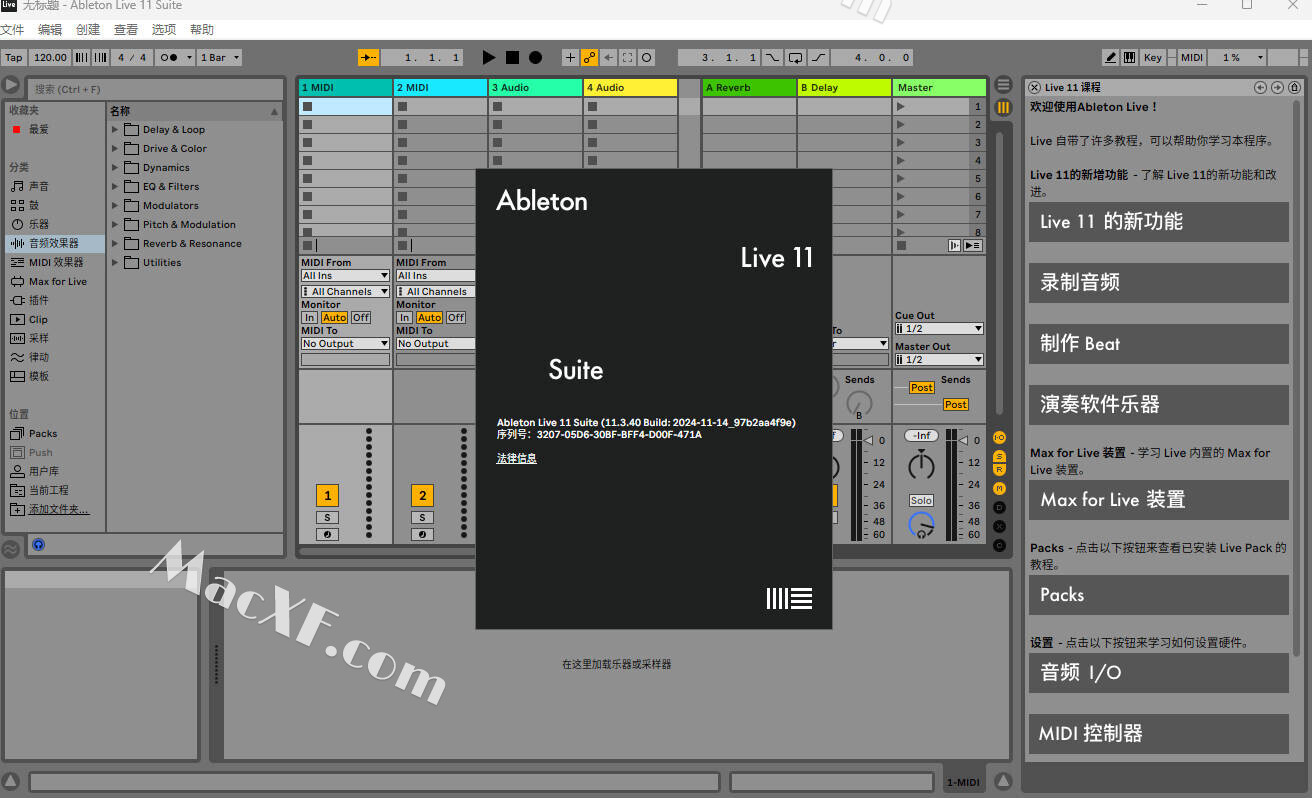This screenshot has width=1312, height=798.
Task: Select the 模板 category in browser
Action: pyautogui.click(x=54, y=376)
